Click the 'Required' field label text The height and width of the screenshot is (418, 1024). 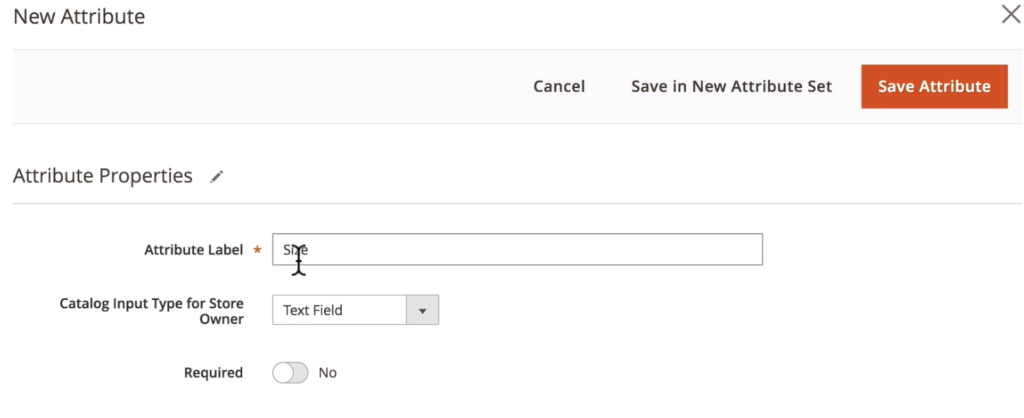(x=213, y=373)
